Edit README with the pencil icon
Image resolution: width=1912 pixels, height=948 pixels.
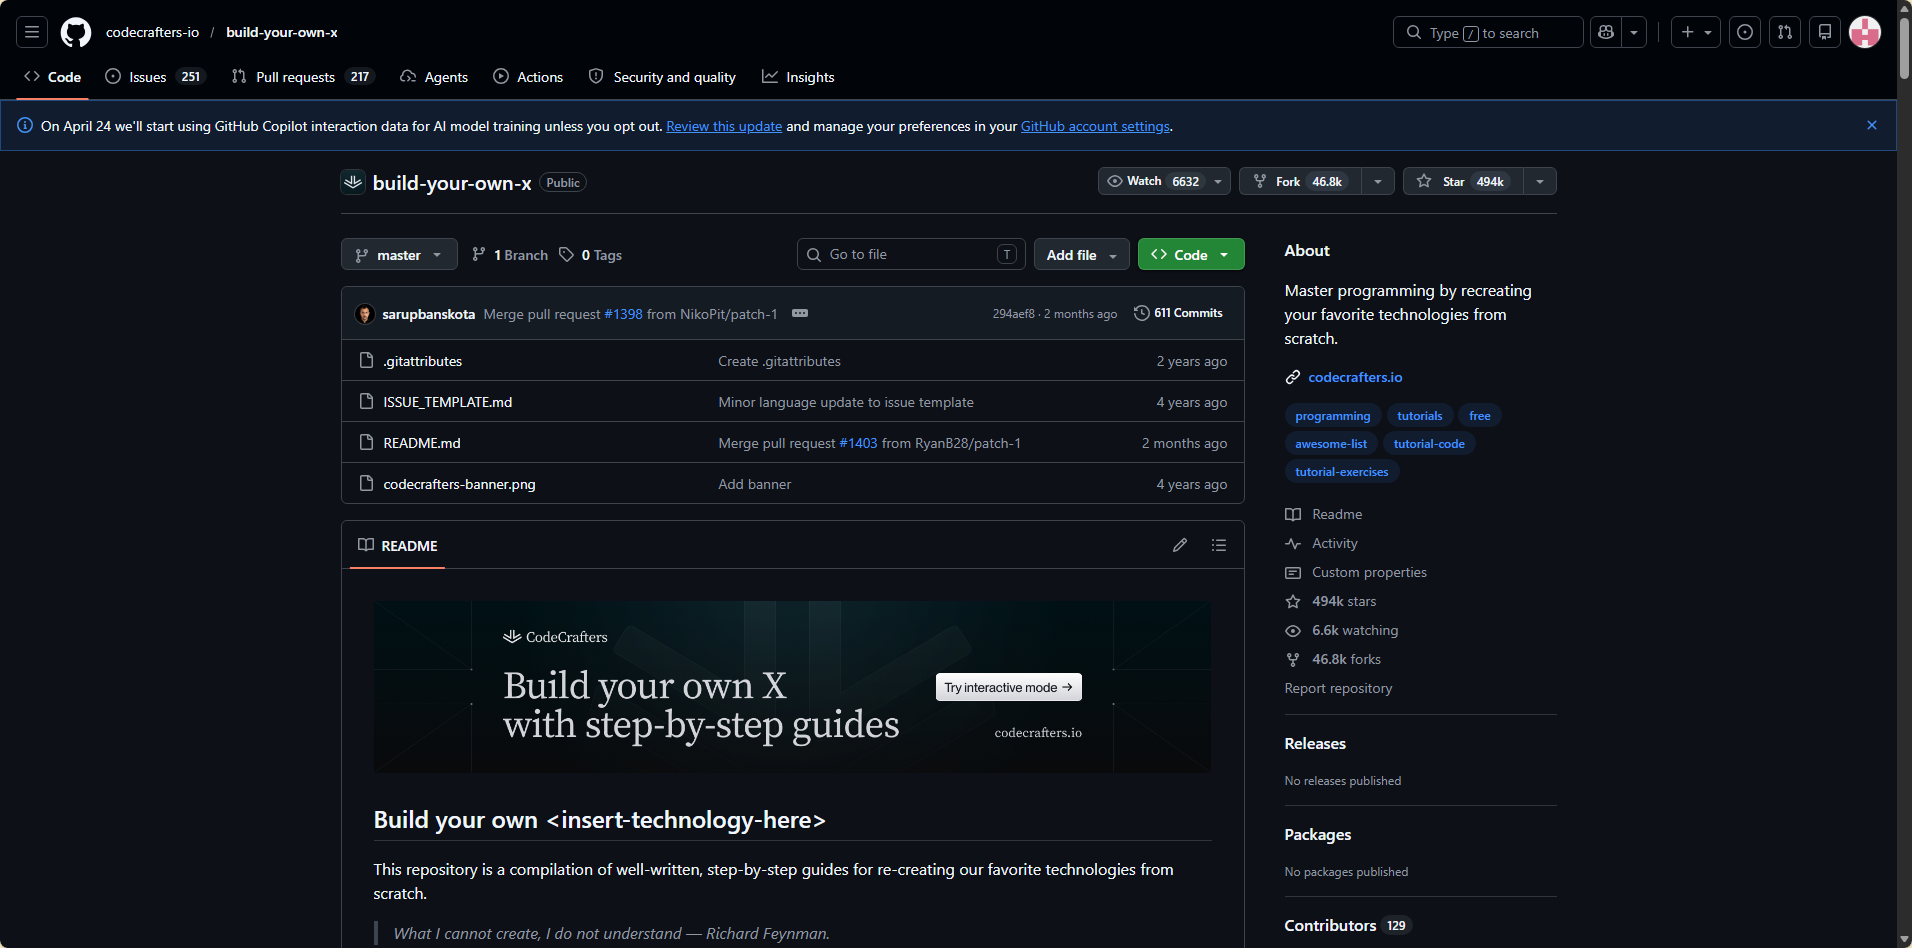tap(1180, 545)
